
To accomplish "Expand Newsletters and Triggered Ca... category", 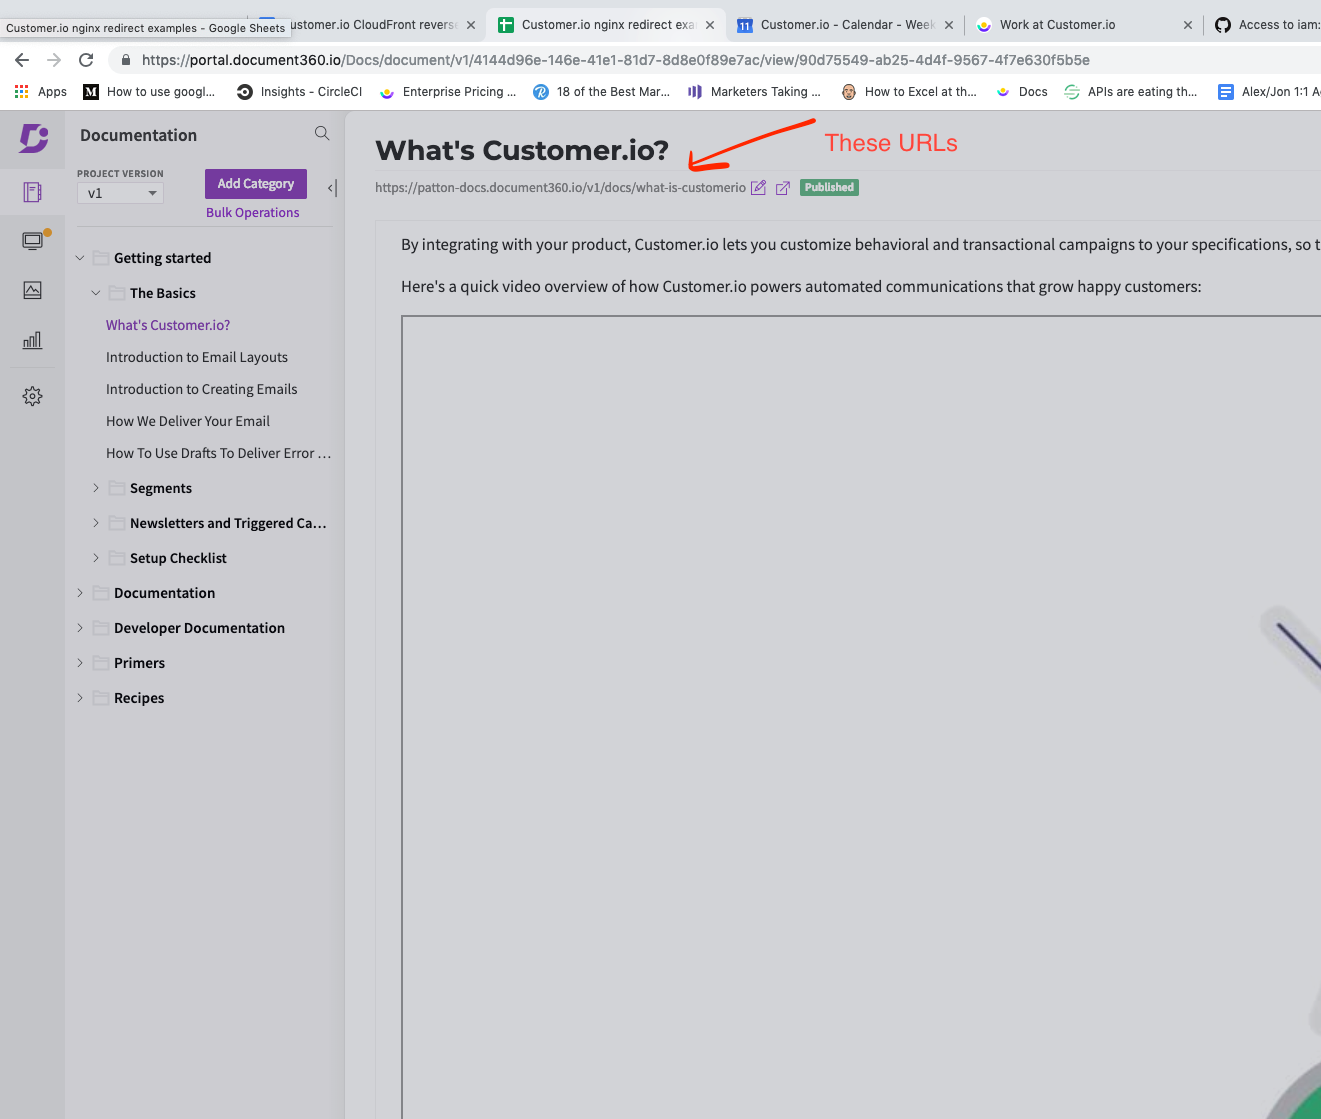I will point(96,523).
